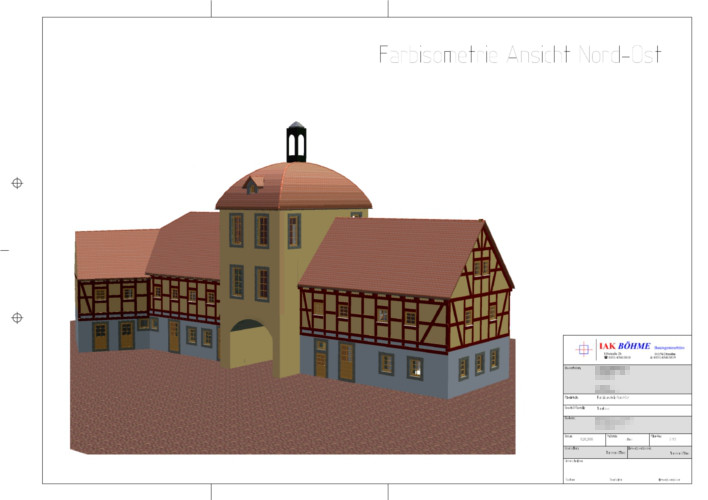The height and width of the screenshot is (500, 708).
Task: Click the dormer window on the dome
Action: [251, 185]
